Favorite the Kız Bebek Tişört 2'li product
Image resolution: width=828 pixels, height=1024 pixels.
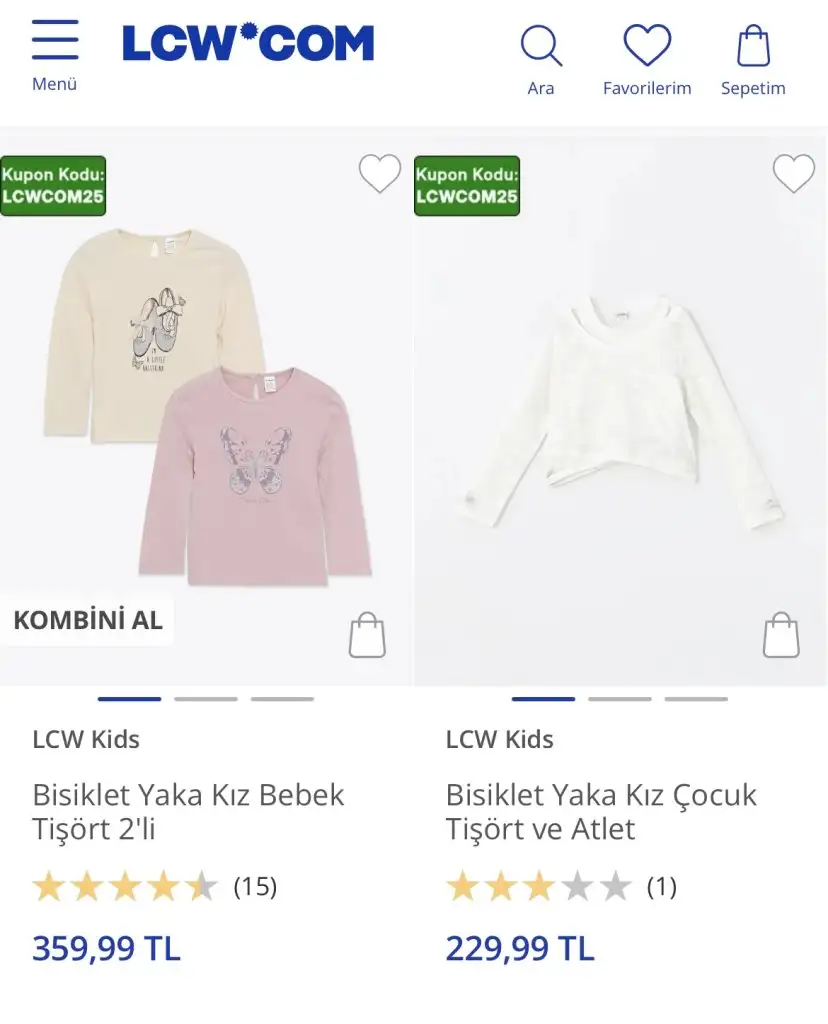pyautogui.click(x=380, y=174)
